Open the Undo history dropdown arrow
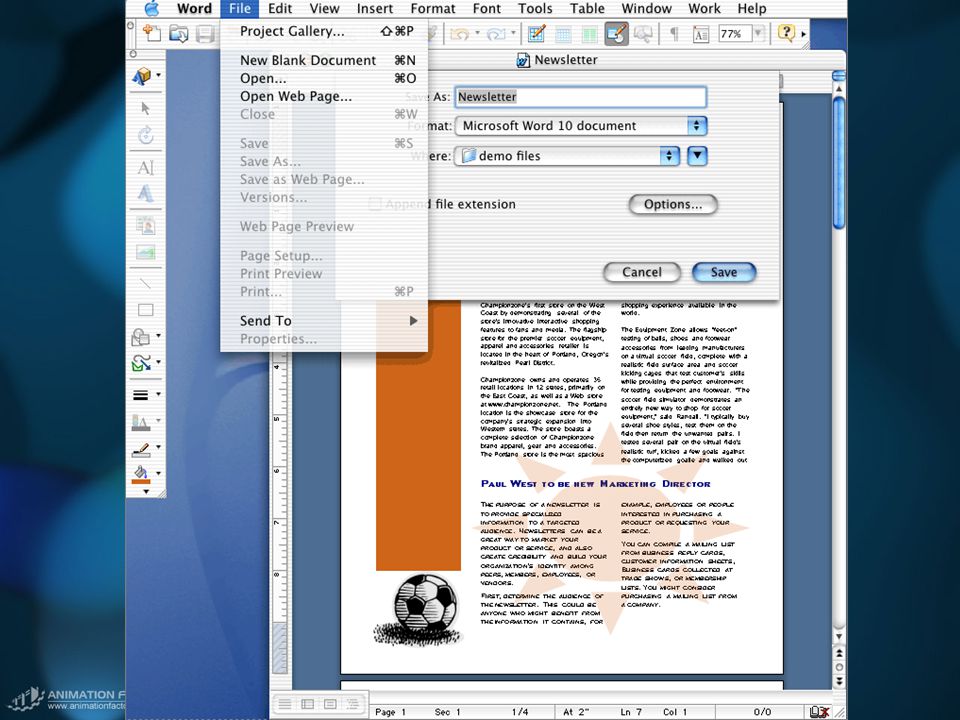This screenshot has height=720, width=960. 477,33
